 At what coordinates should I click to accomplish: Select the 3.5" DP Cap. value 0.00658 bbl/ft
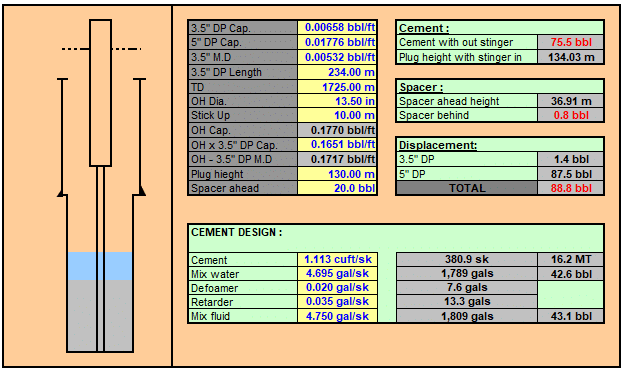(337, 27)
